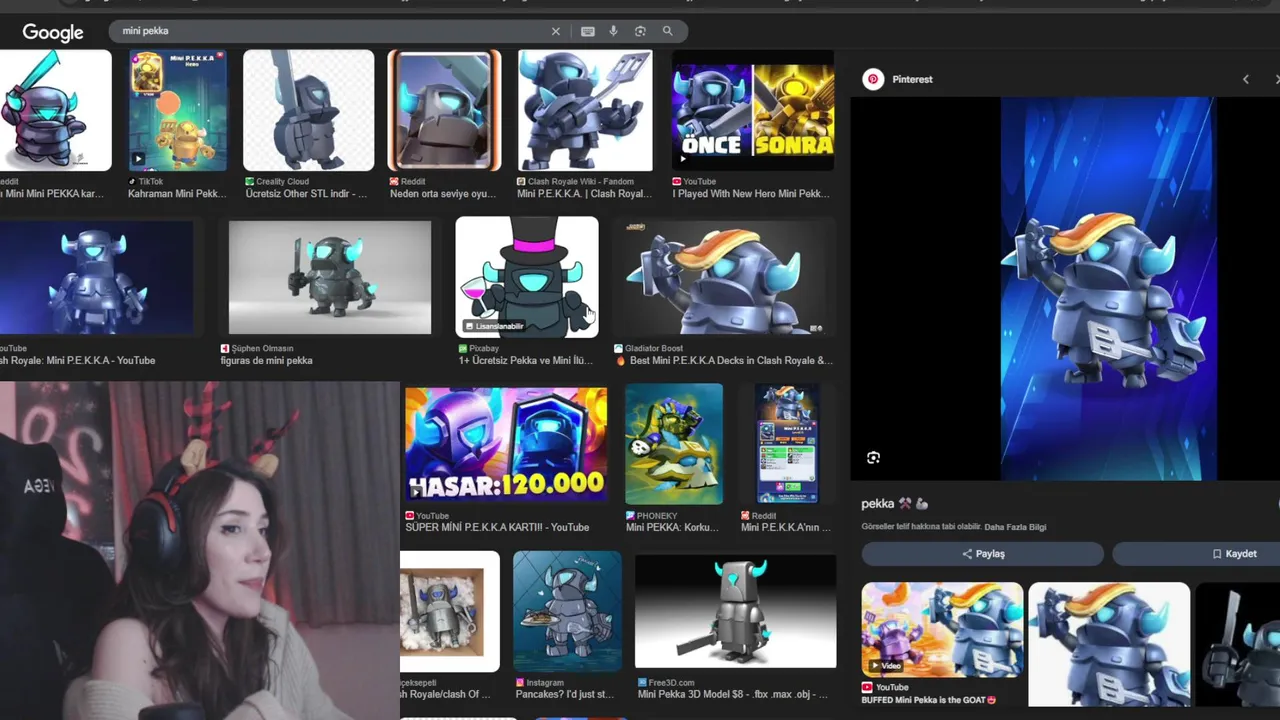Click the Google logo
The width and height of the screenshot is (1280, 720).
pyautogui.click(x=53, y=33)
